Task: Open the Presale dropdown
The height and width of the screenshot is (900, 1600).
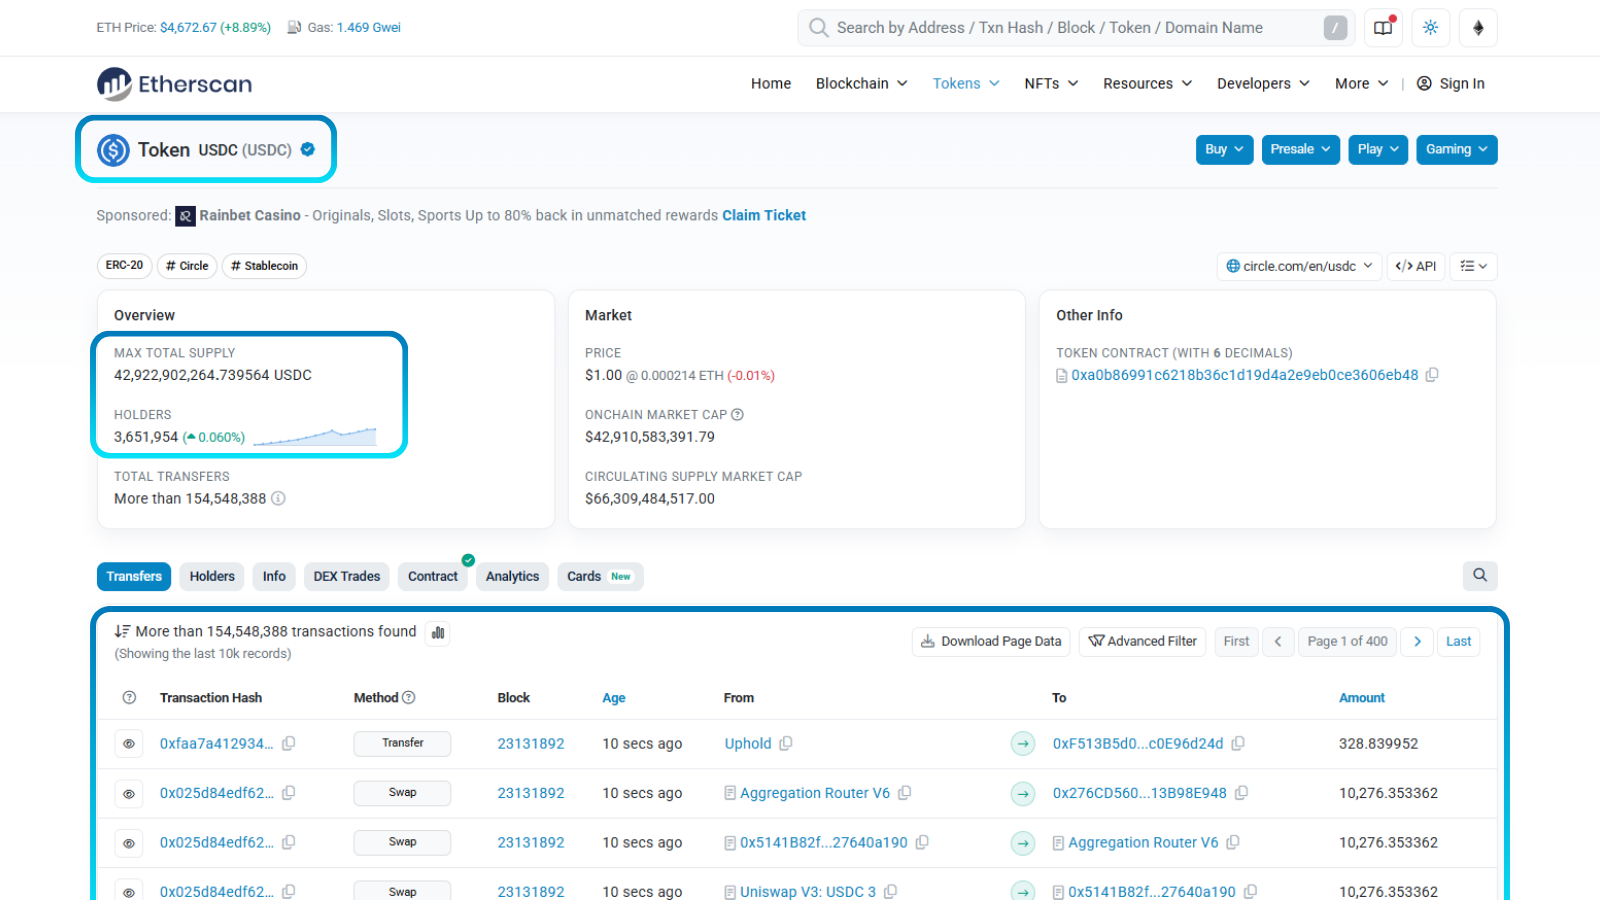Action: click(x=1300, y=149)
